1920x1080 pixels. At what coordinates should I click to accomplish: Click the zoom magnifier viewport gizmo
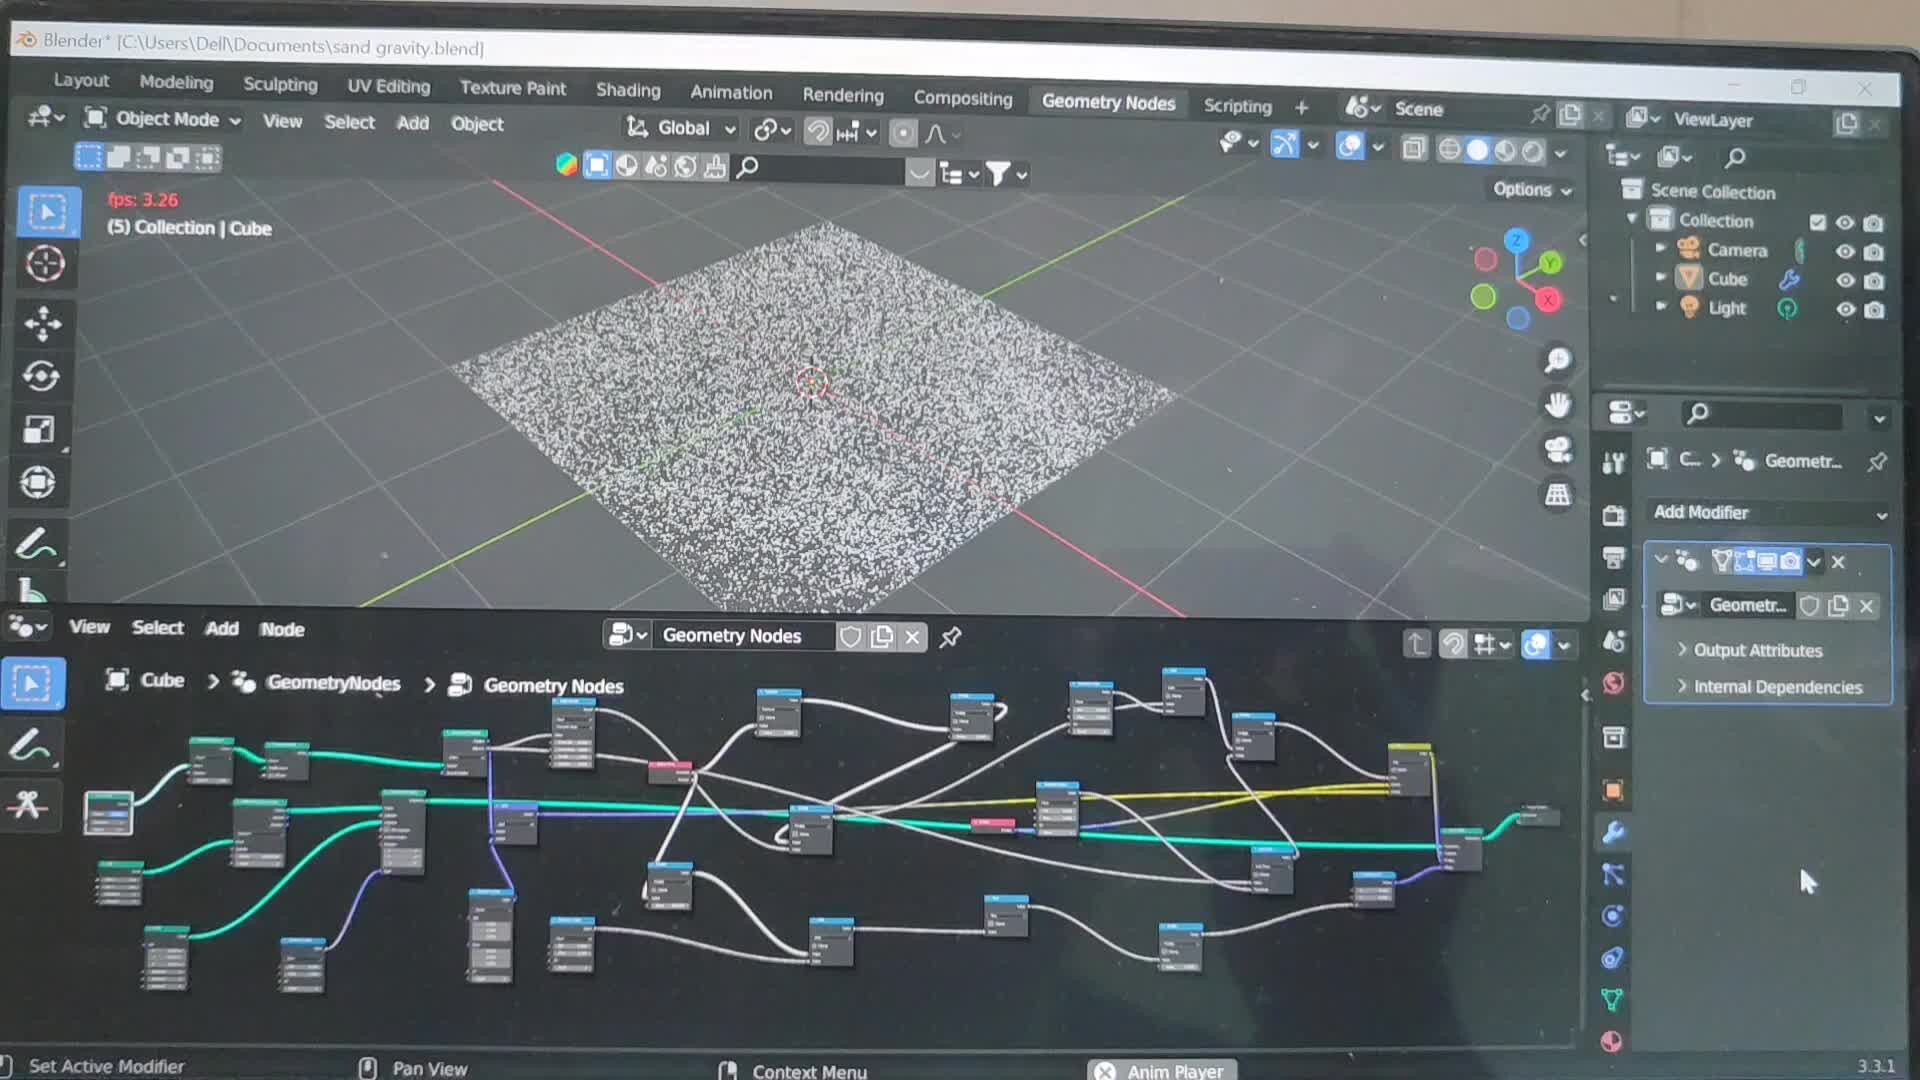pos(1557,360)
